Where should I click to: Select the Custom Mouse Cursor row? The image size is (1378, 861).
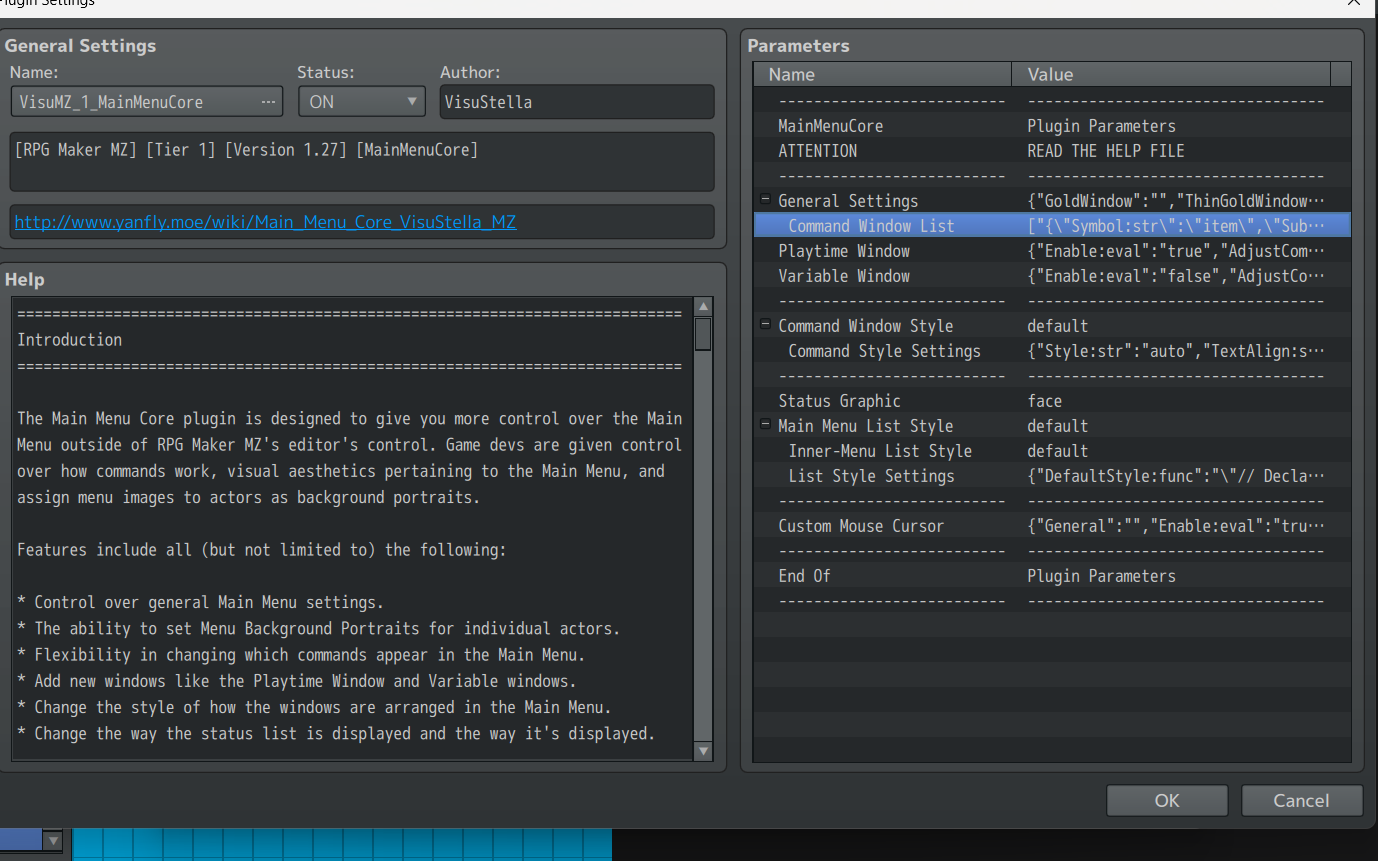(x=1052, y=526)
